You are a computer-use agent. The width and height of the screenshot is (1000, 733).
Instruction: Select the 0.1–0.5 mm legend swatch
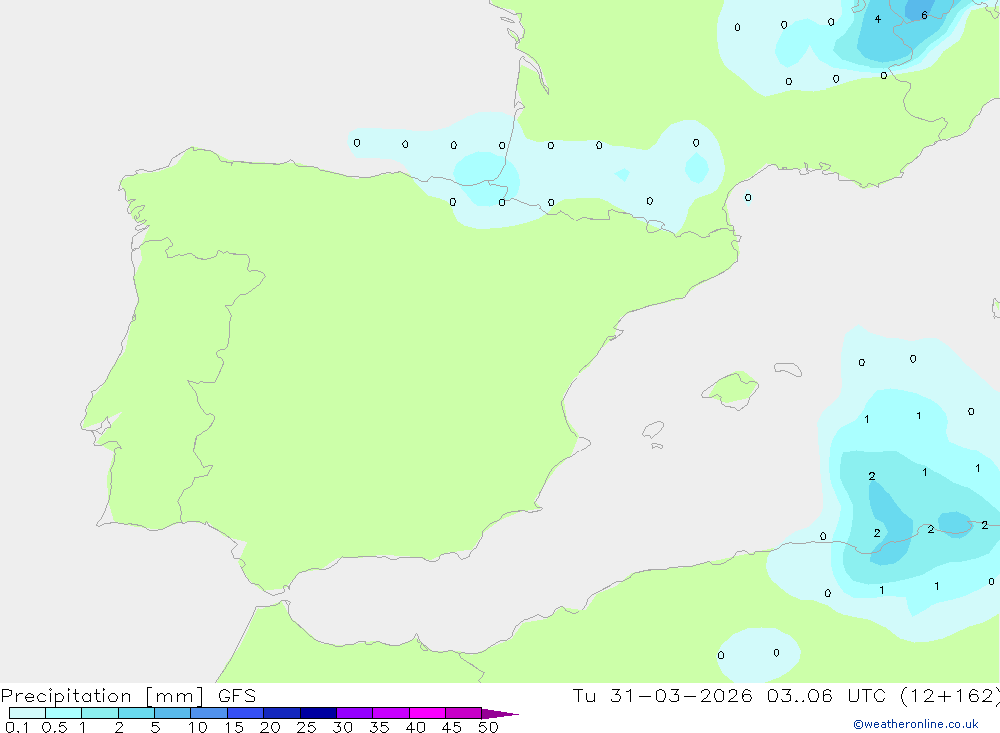pos(27,713)
